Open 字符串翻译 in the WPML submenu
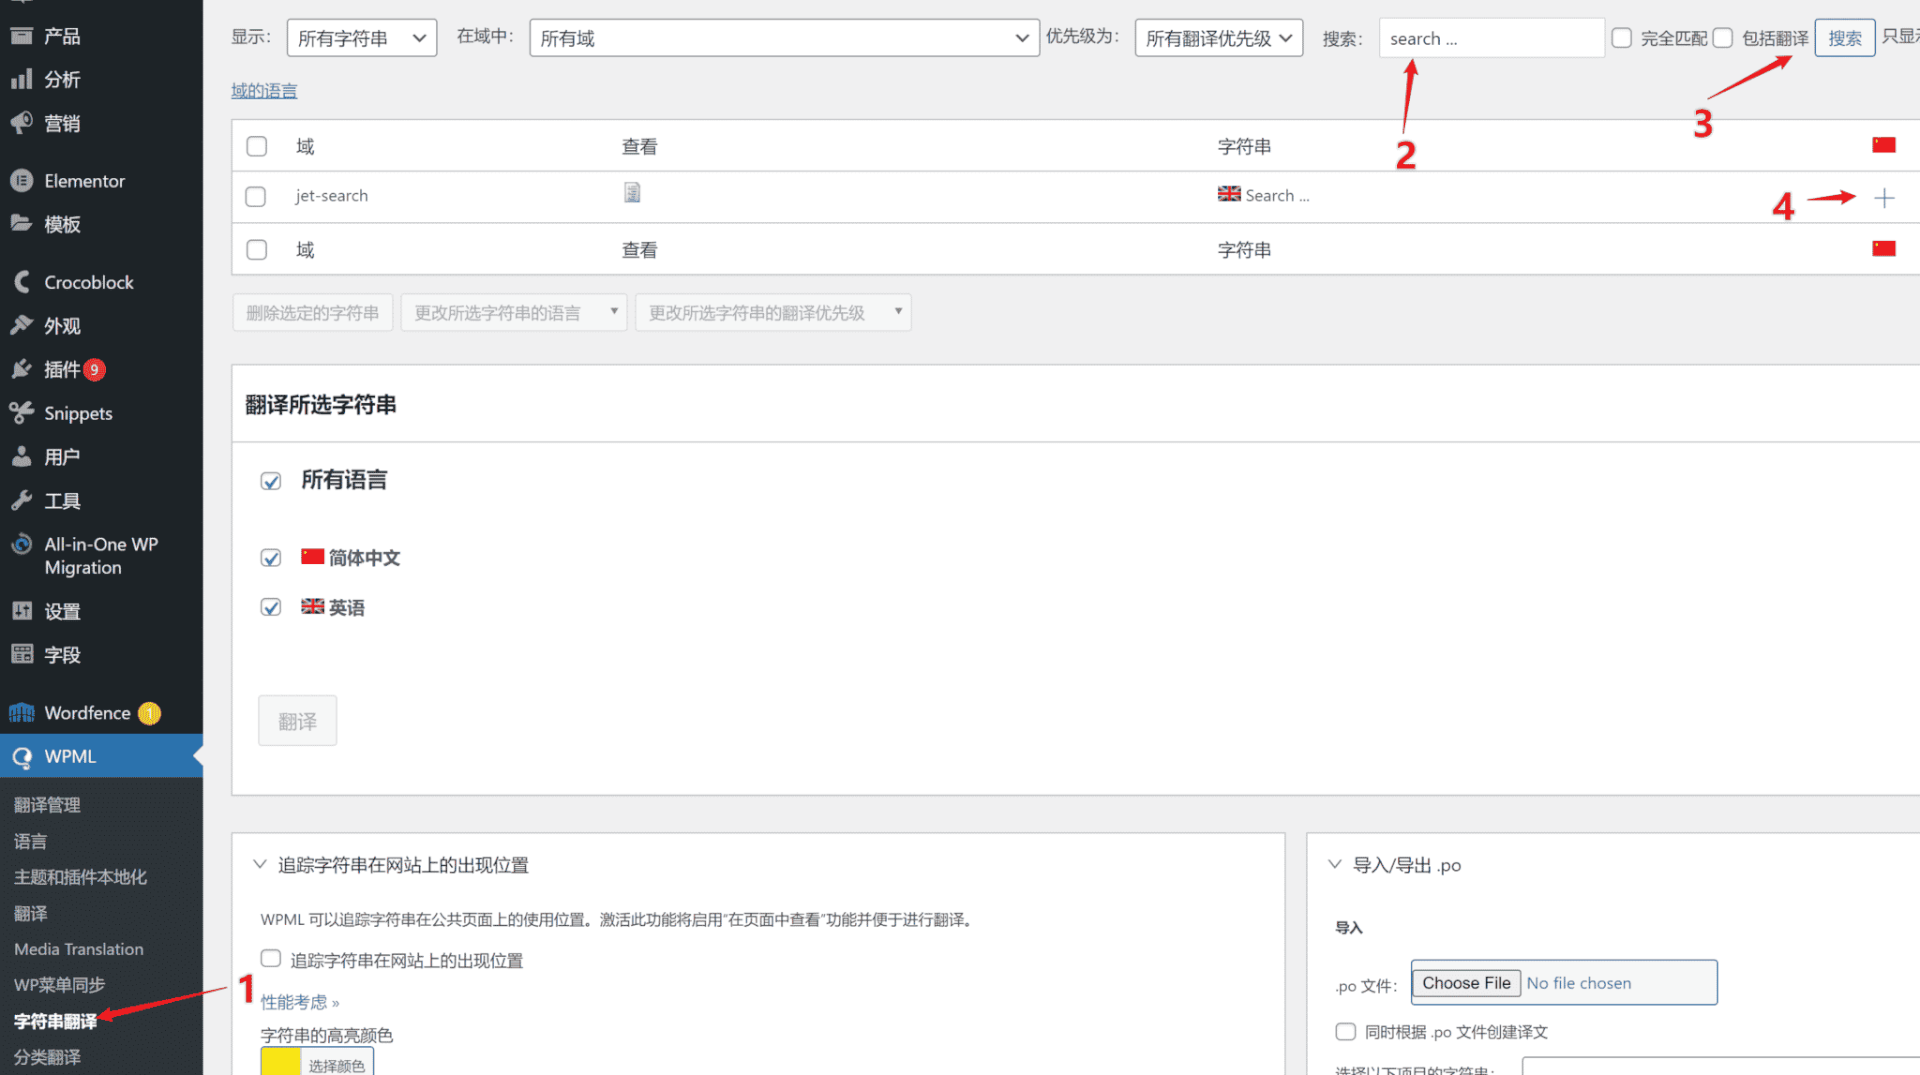This screenshot has width=1920, height=1075. [x=55, y=1021]
